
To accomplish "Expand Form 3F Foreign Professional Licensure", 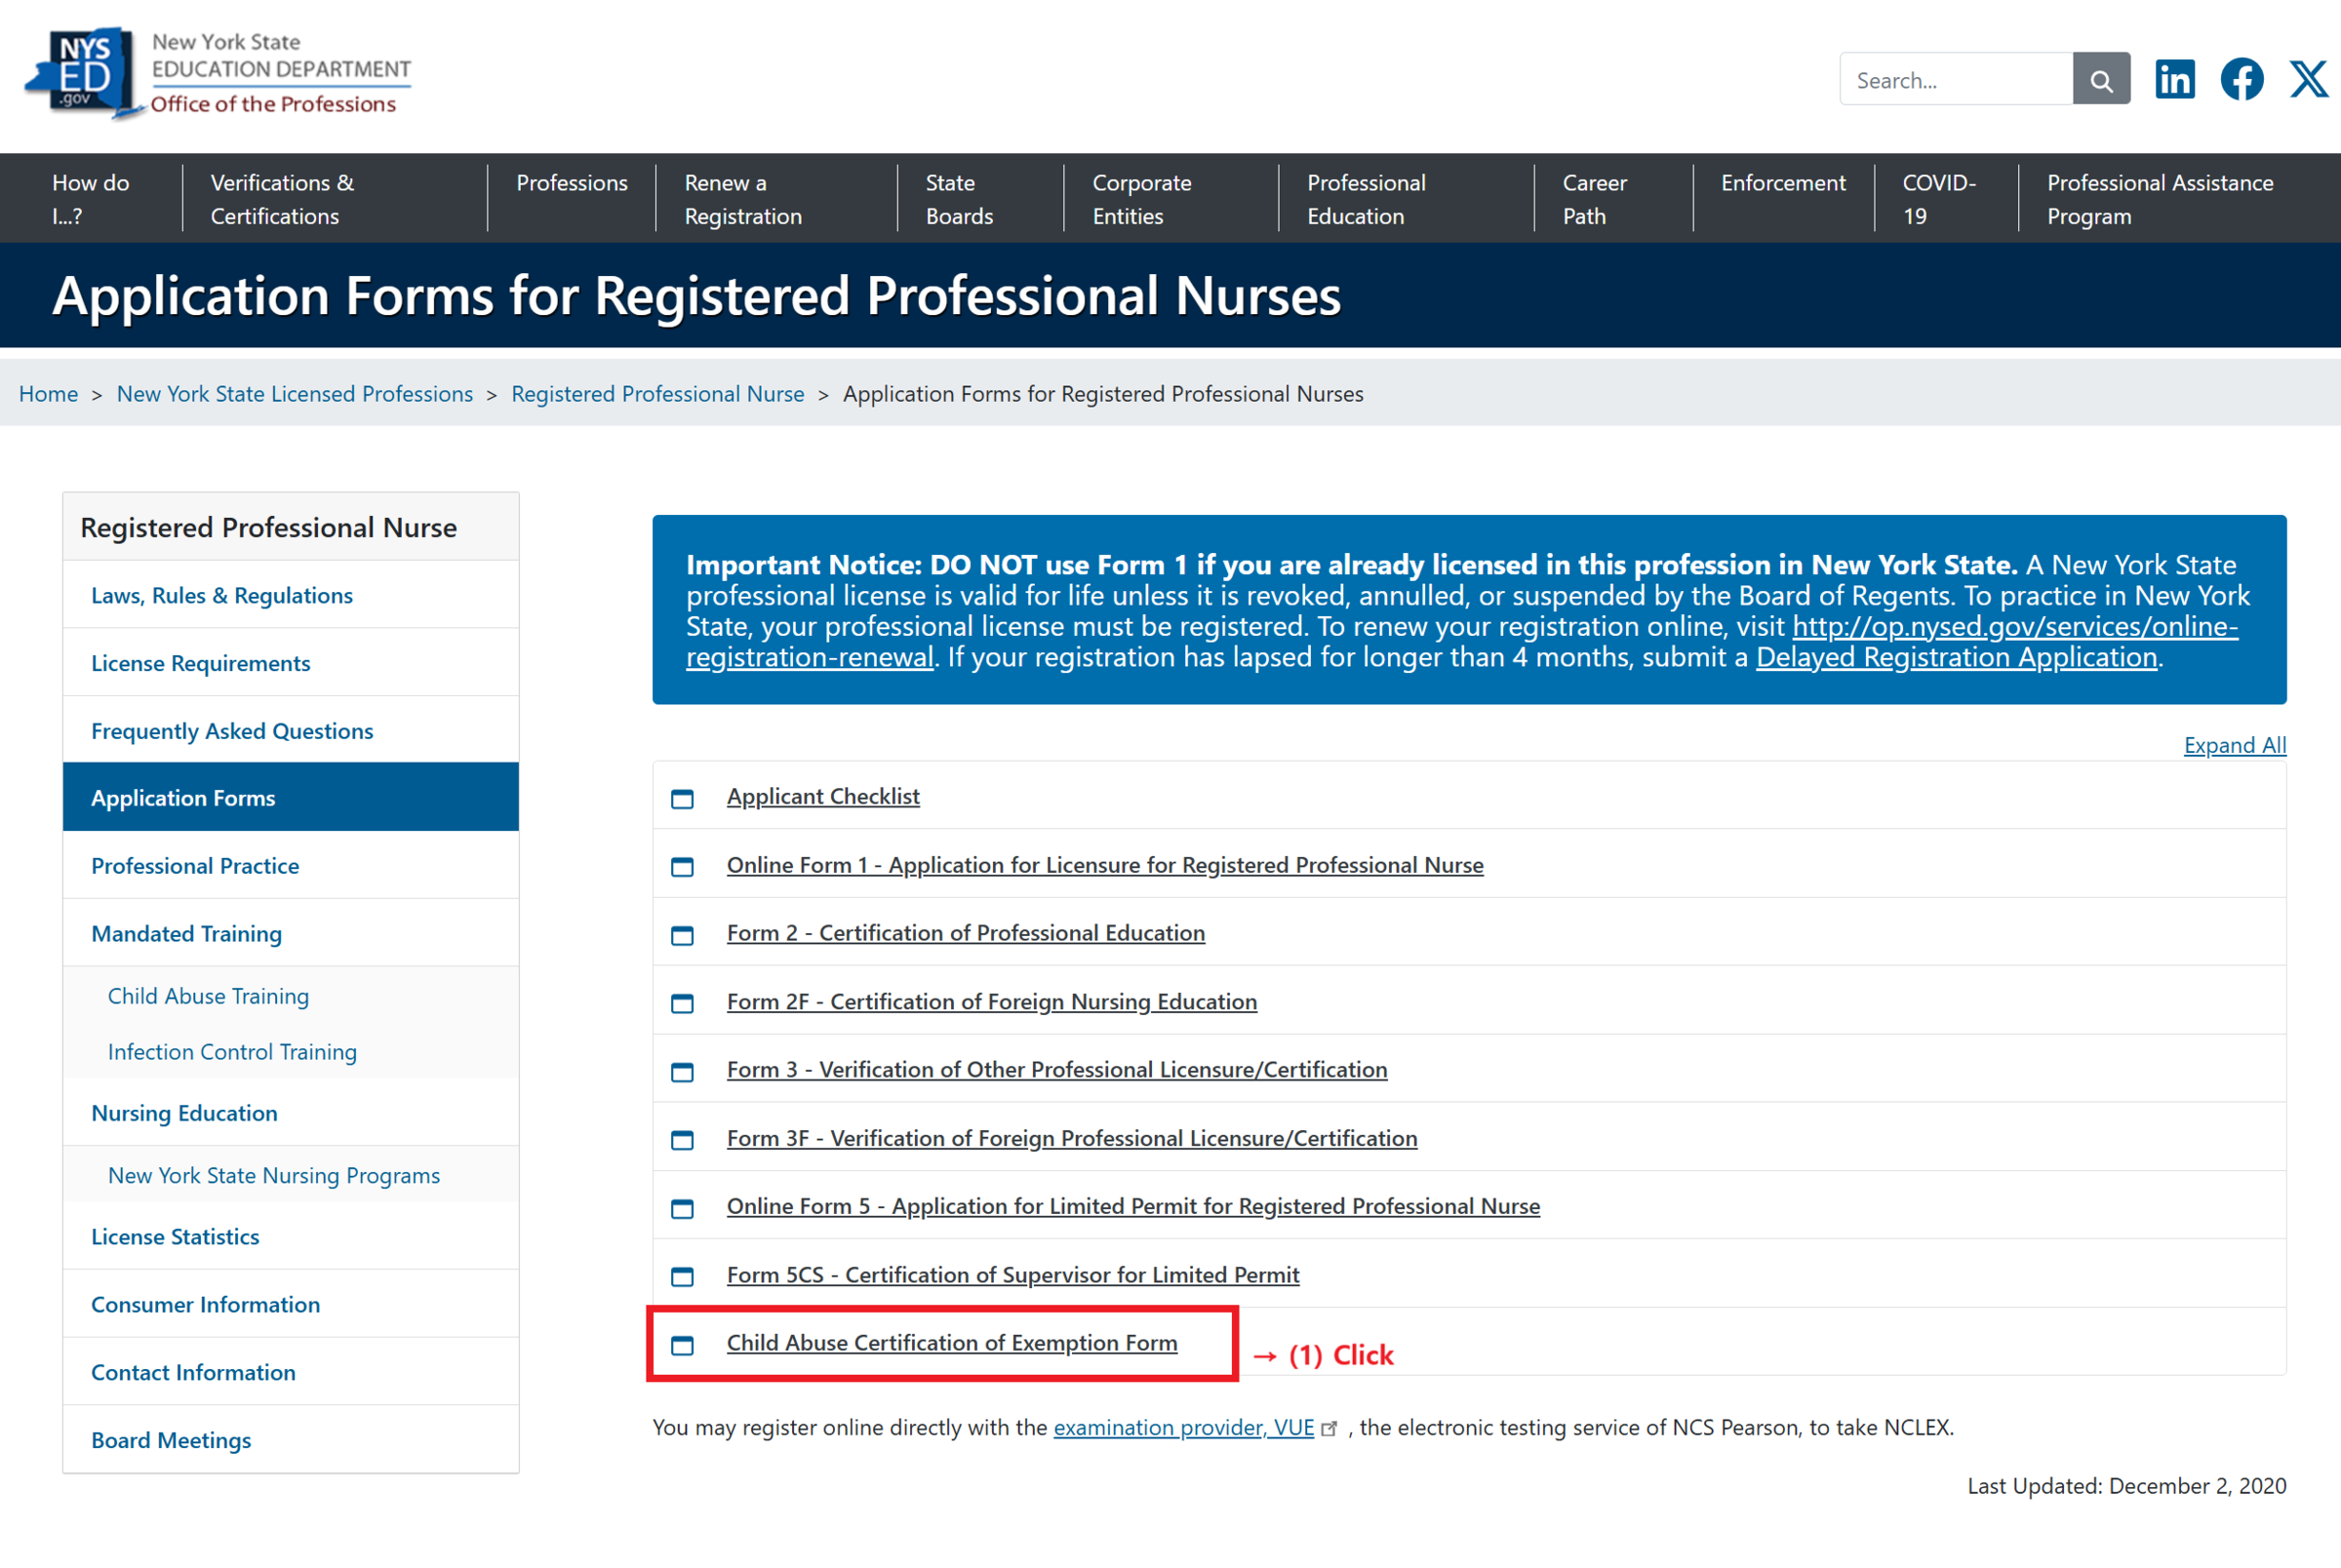I will coord(1072,1138).
